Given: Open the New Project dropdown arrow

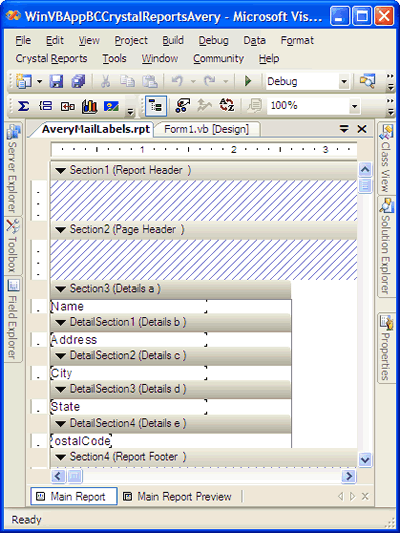Looking at the screenshot, I should point(39,82).
